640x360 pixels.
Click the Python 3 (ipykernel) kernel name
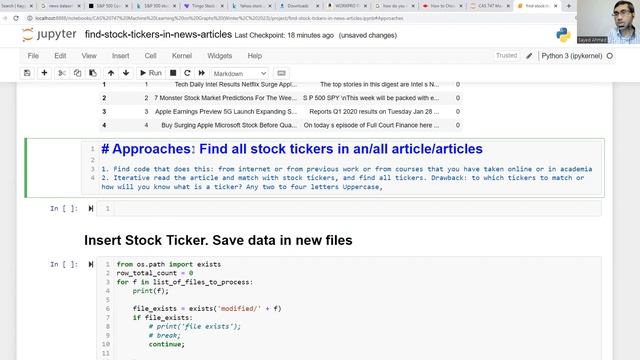tap(571, 56)
